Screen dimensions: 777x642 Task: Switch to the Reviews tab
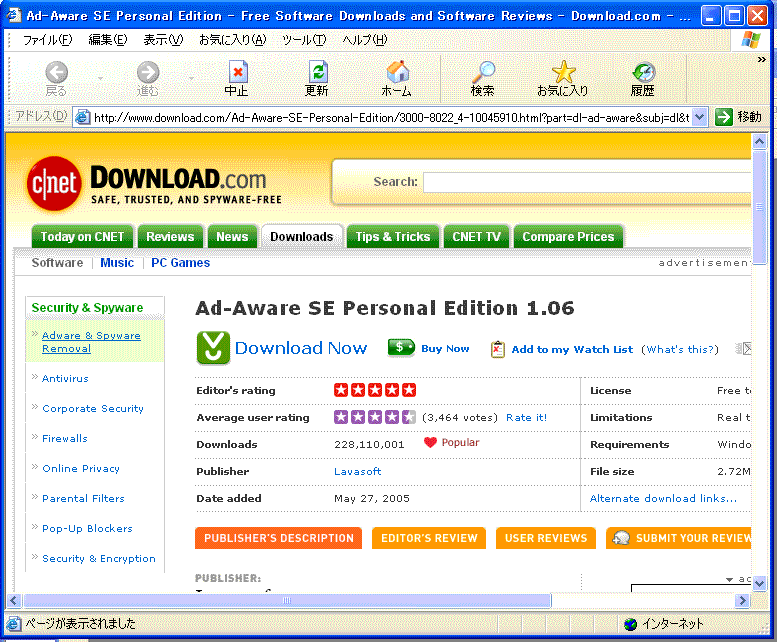(x=170, y=236)
